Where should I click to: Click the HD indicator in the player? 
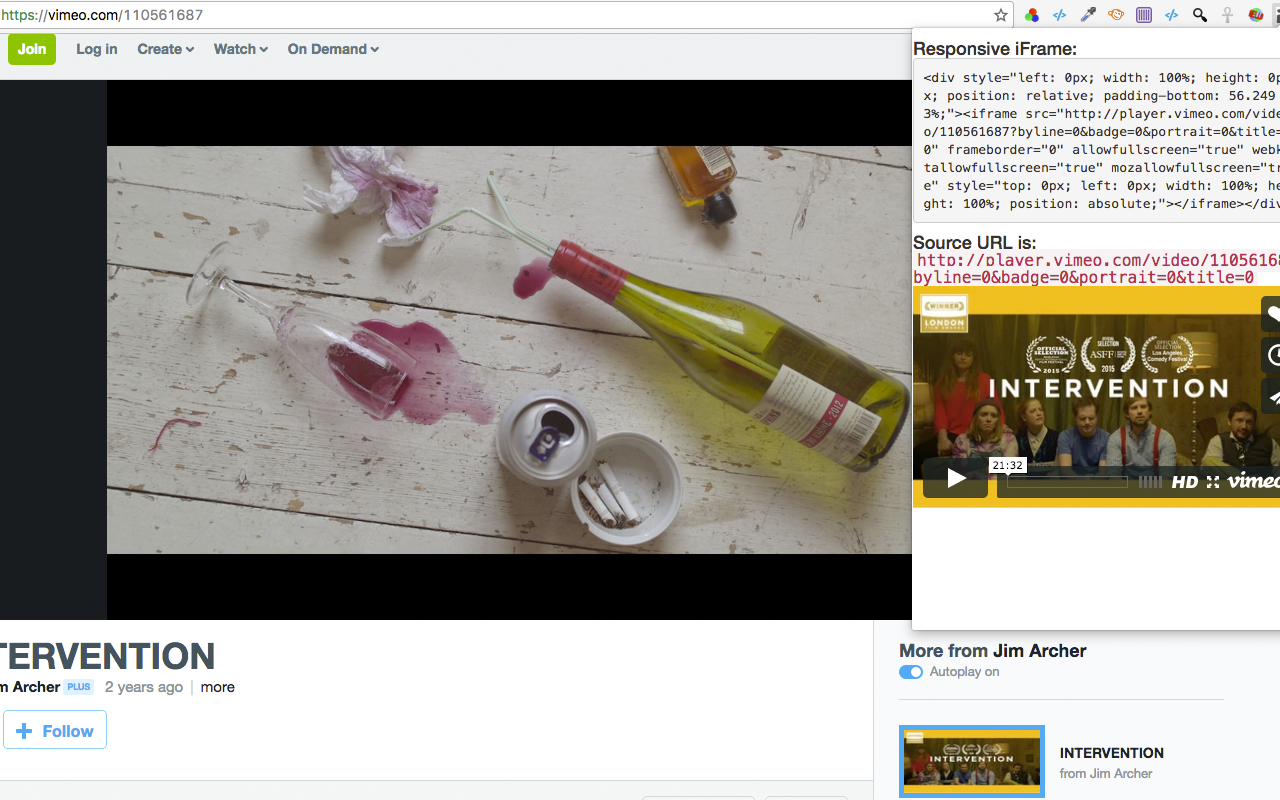pyautogui.click(x=1185, y=481)
